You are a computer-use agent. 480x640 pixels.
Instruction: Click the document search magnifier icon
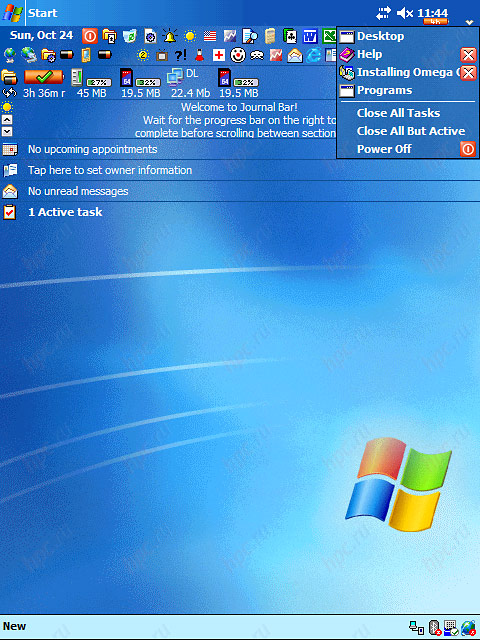coord(250,36)
